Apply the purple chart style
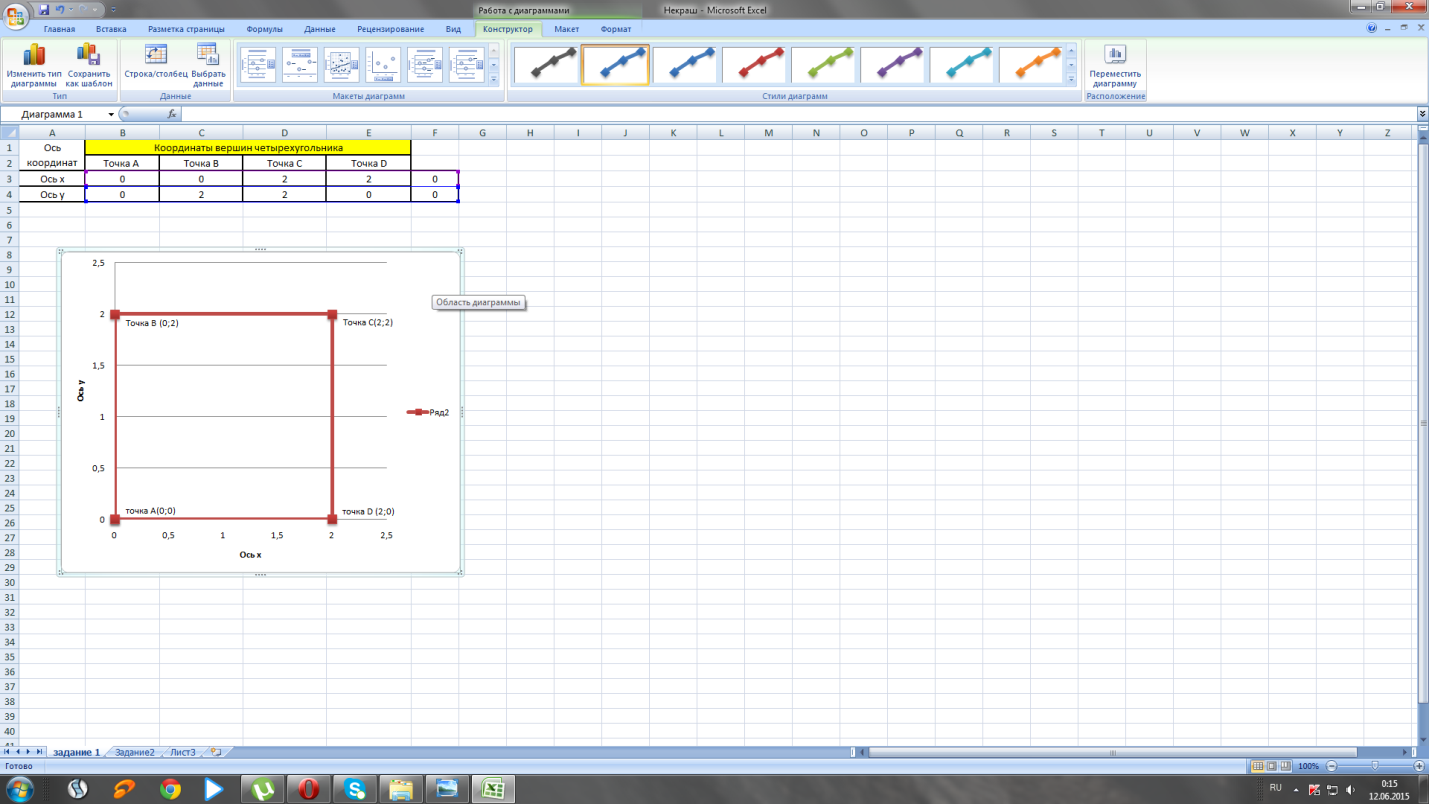 click(x=892, y=65)
